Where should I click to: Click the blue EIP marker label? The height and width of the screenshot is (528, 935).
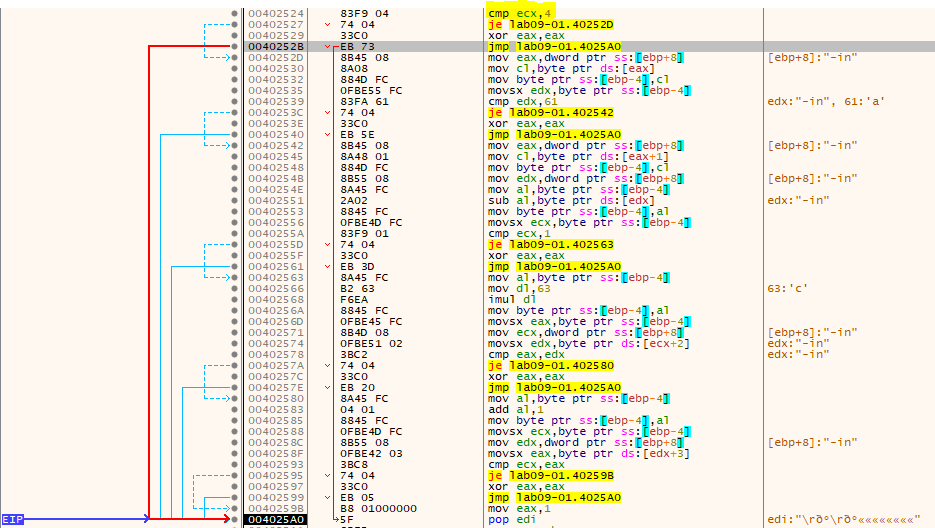pos(13,520)
